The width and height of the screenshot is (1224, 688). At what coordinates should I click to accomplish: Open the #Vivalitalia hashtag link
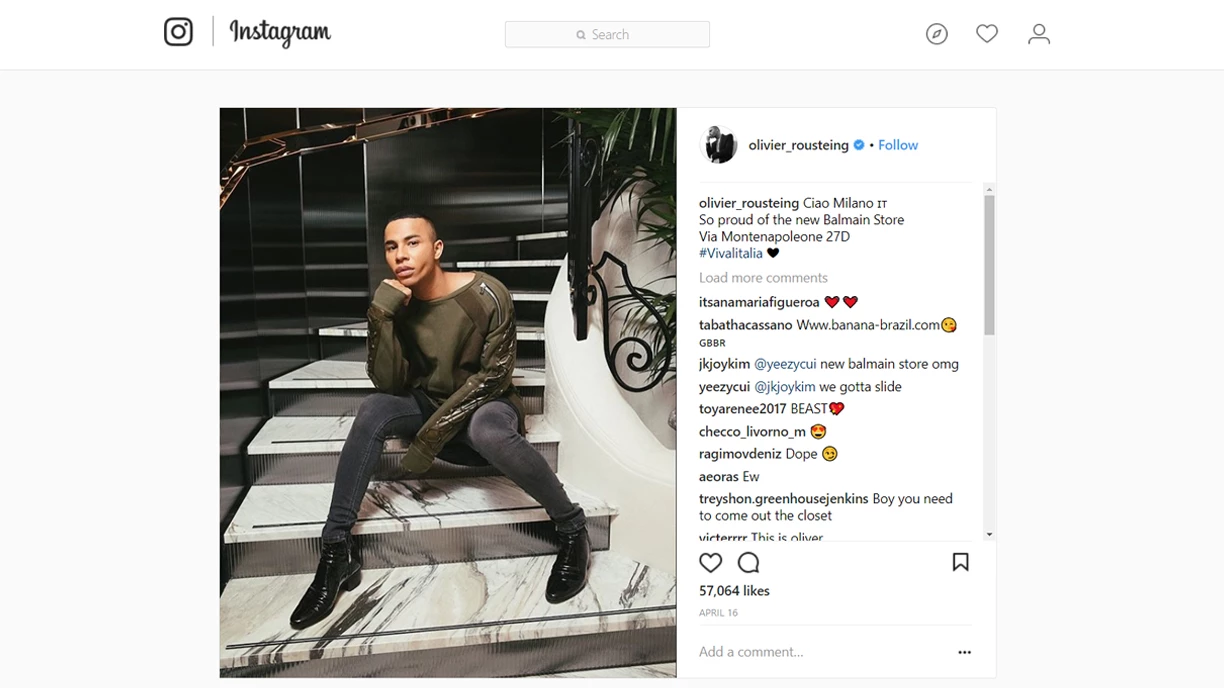coord(731,253)
